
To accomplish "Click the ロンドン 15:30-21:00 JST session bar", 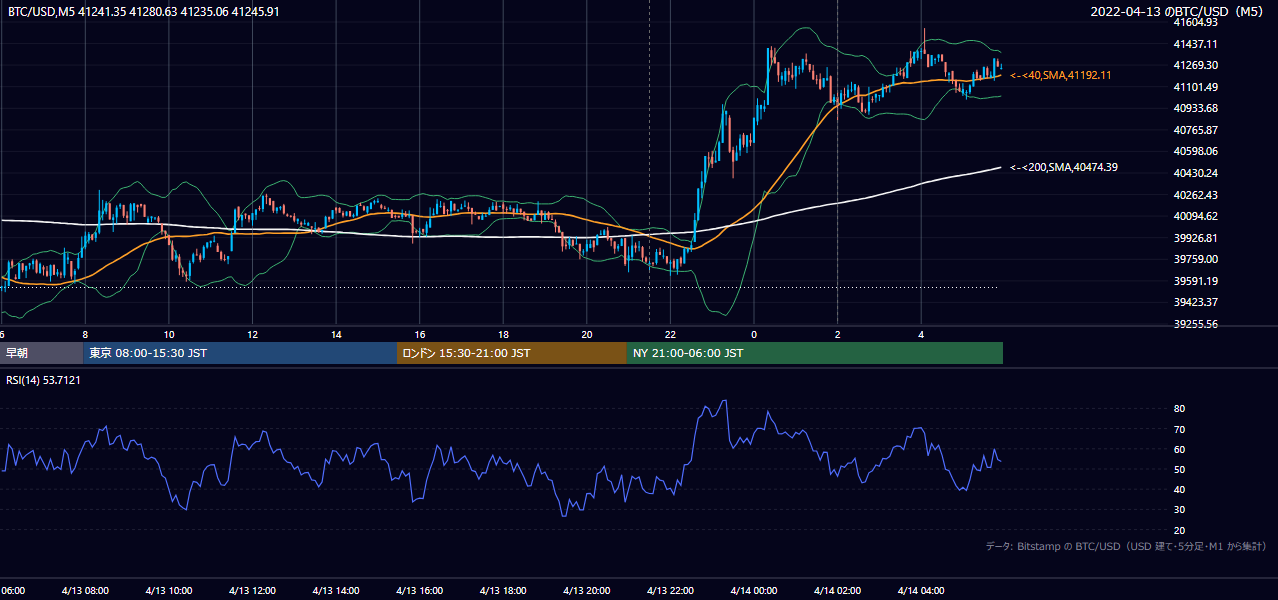I will [512, 353].
